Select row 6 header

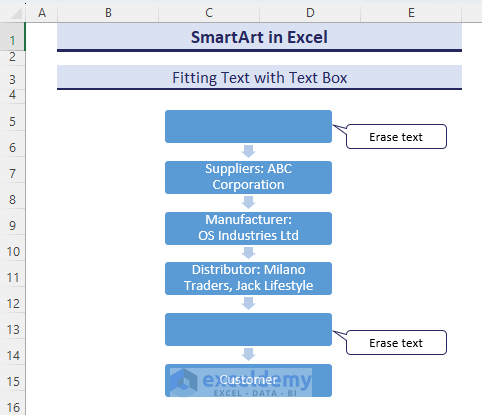(x=12, y=144)
